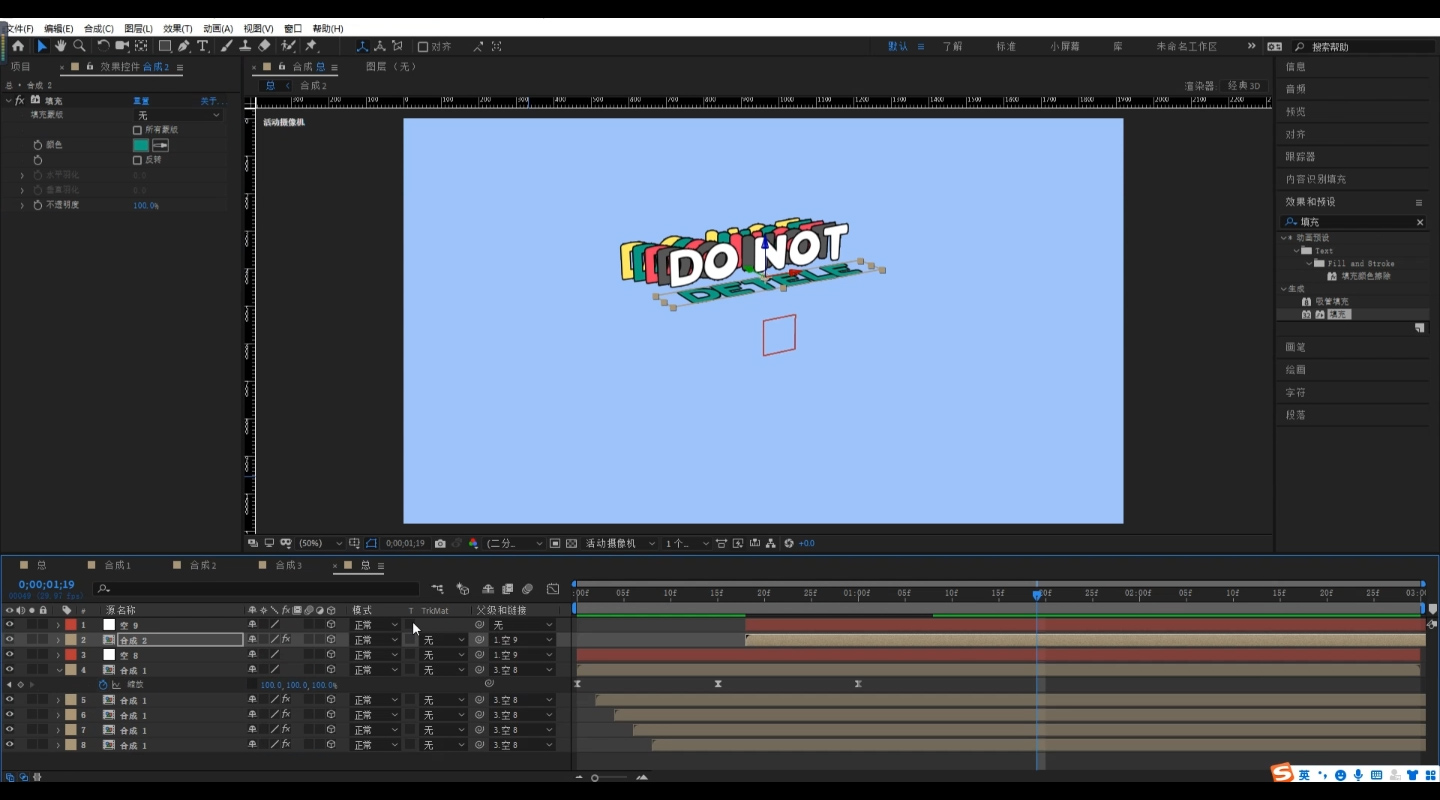Open the resolution dropdown showing 二分
The width and height of the screenshot is (1440, 800).
tap(515, 543)
